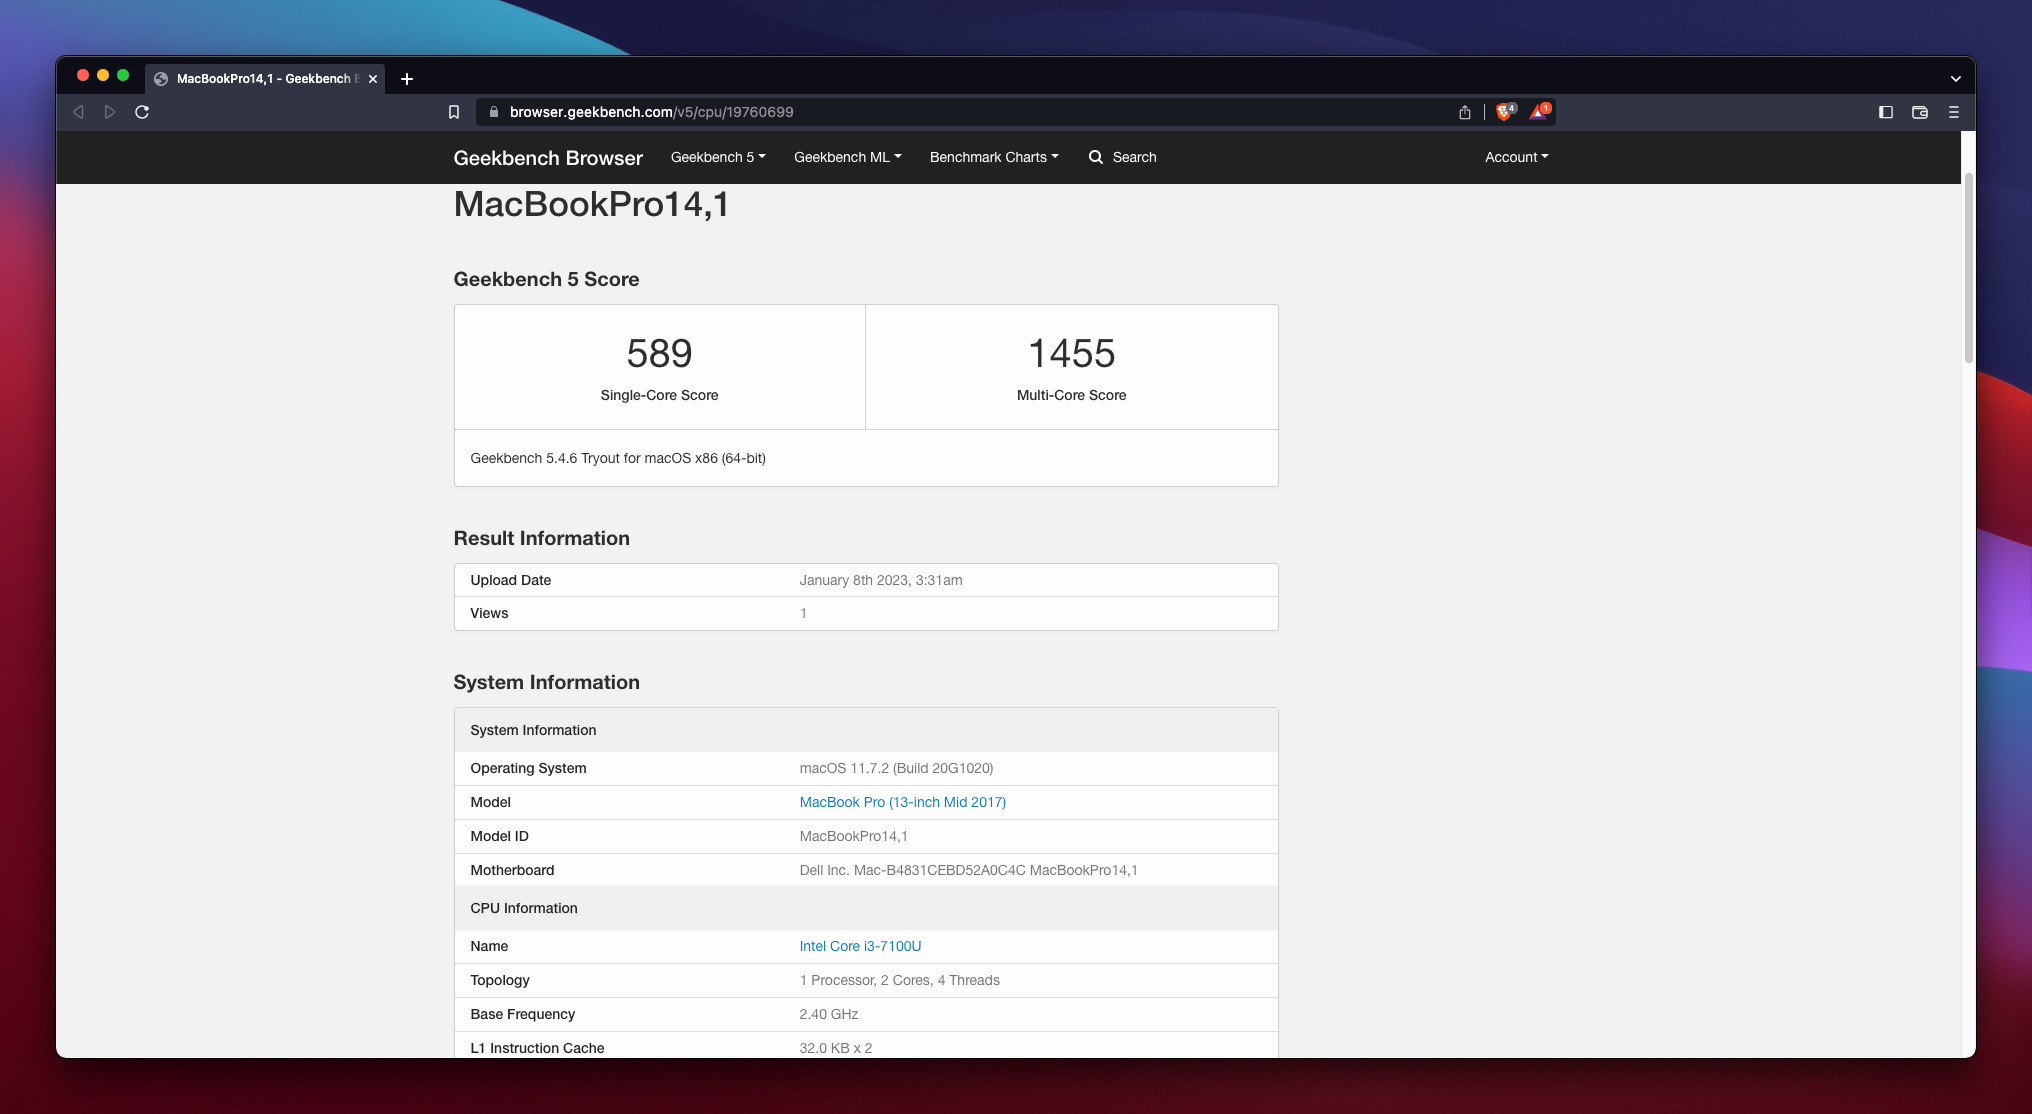Click the single-core score 589
This screenshot has width=2032, height=1114.
[660, 353]
